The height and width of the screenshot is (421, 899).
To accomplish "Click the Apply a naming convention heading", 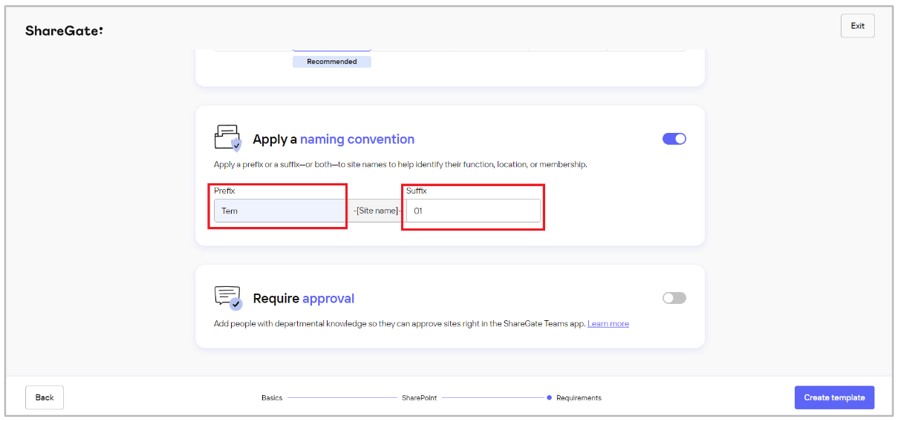I will click(334, 139).
